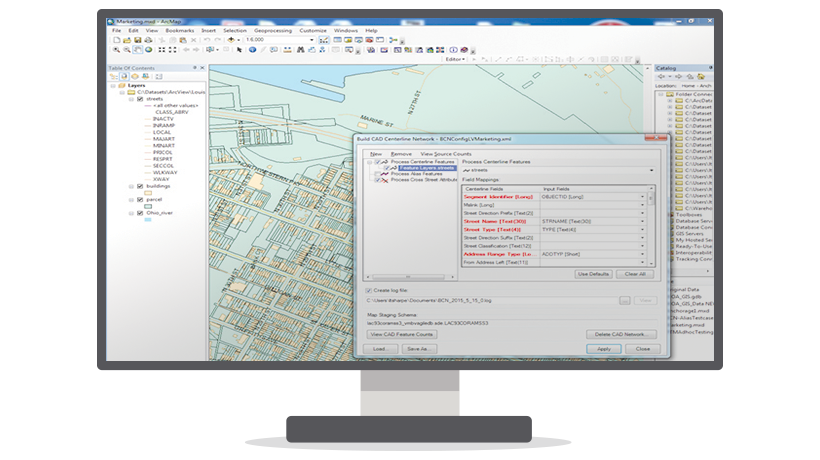Image resolution: width=820 pixels, height=460 pixels.
Task: Click View Source Counts in dialog menu
Action: pos(446,154)
